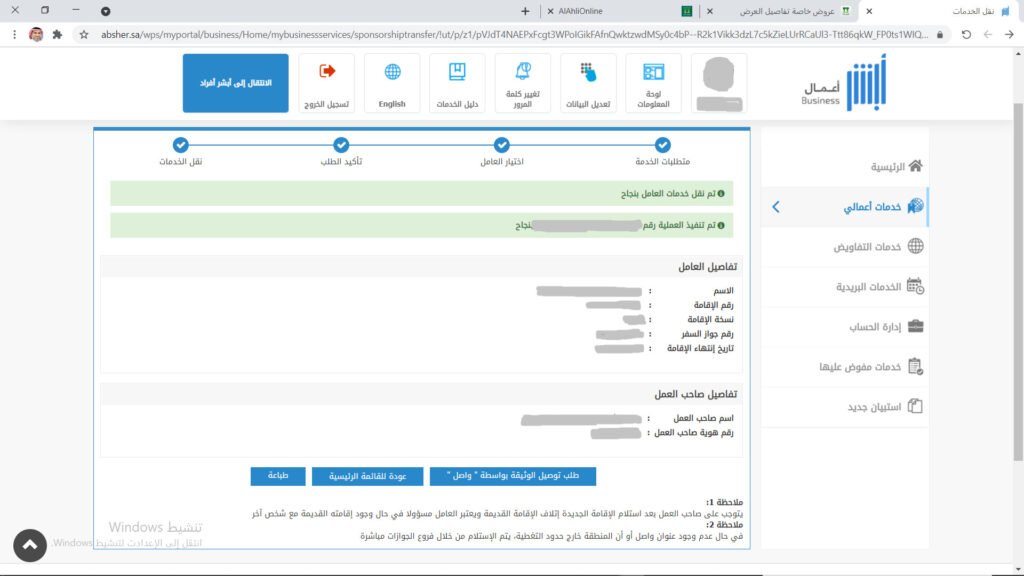Click the طباعة print button
The image size is (1024, 576).
277,476
